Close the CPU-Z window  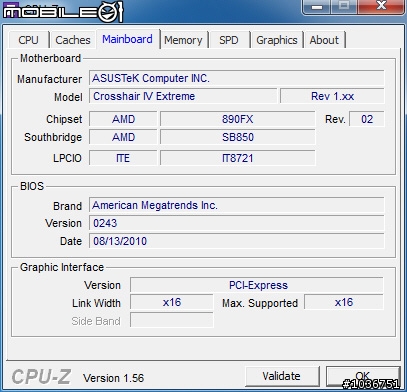381,6
